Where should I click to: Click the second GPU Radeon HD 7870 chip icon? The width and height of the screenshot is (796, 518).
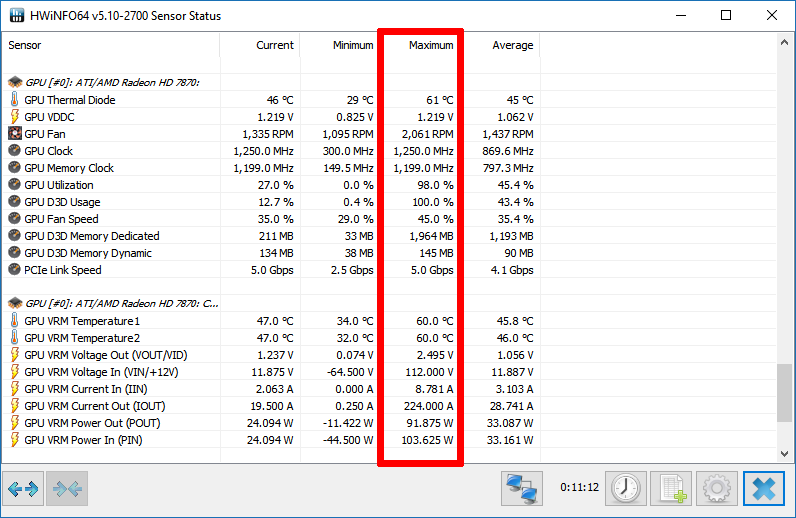coord(15,303)
